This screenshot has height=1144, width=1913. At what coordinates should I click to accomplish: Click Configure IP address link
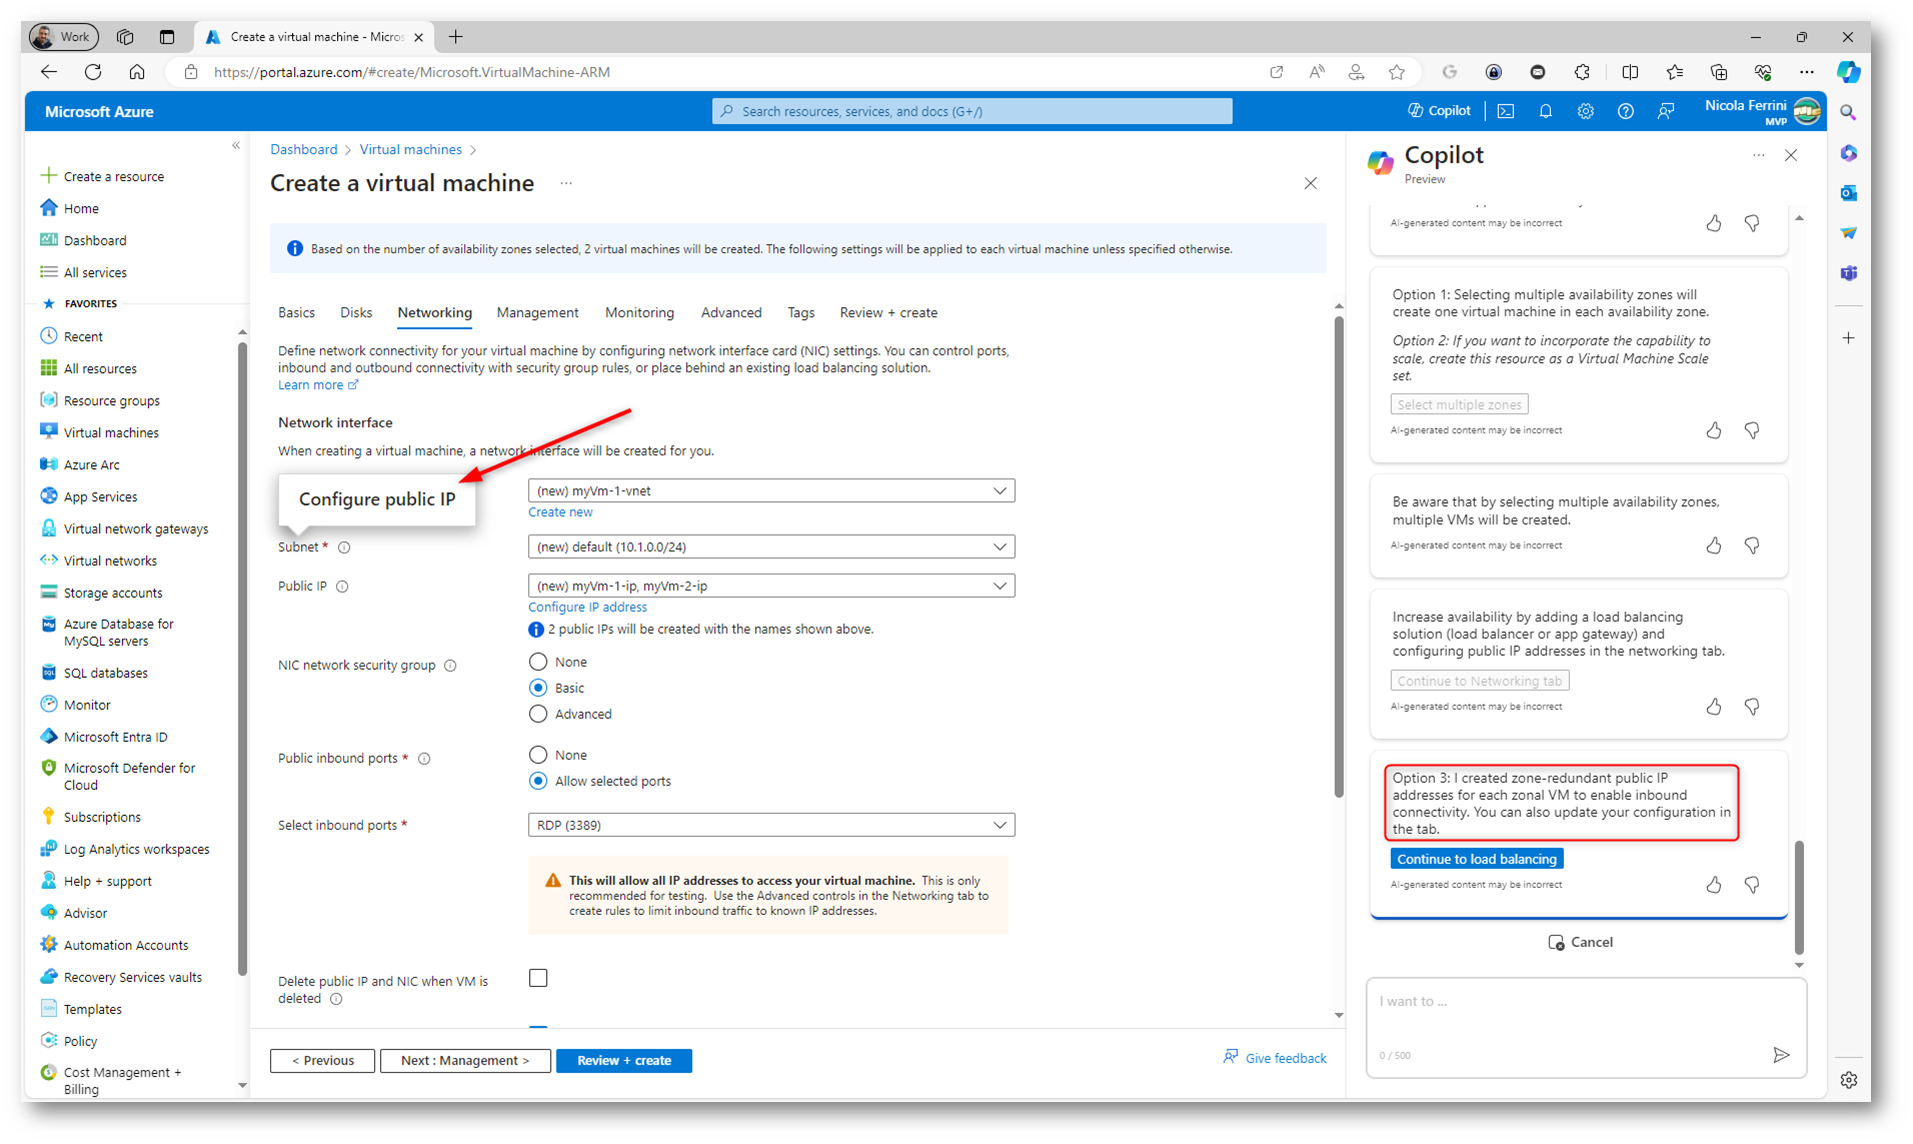tap(587, 607)
